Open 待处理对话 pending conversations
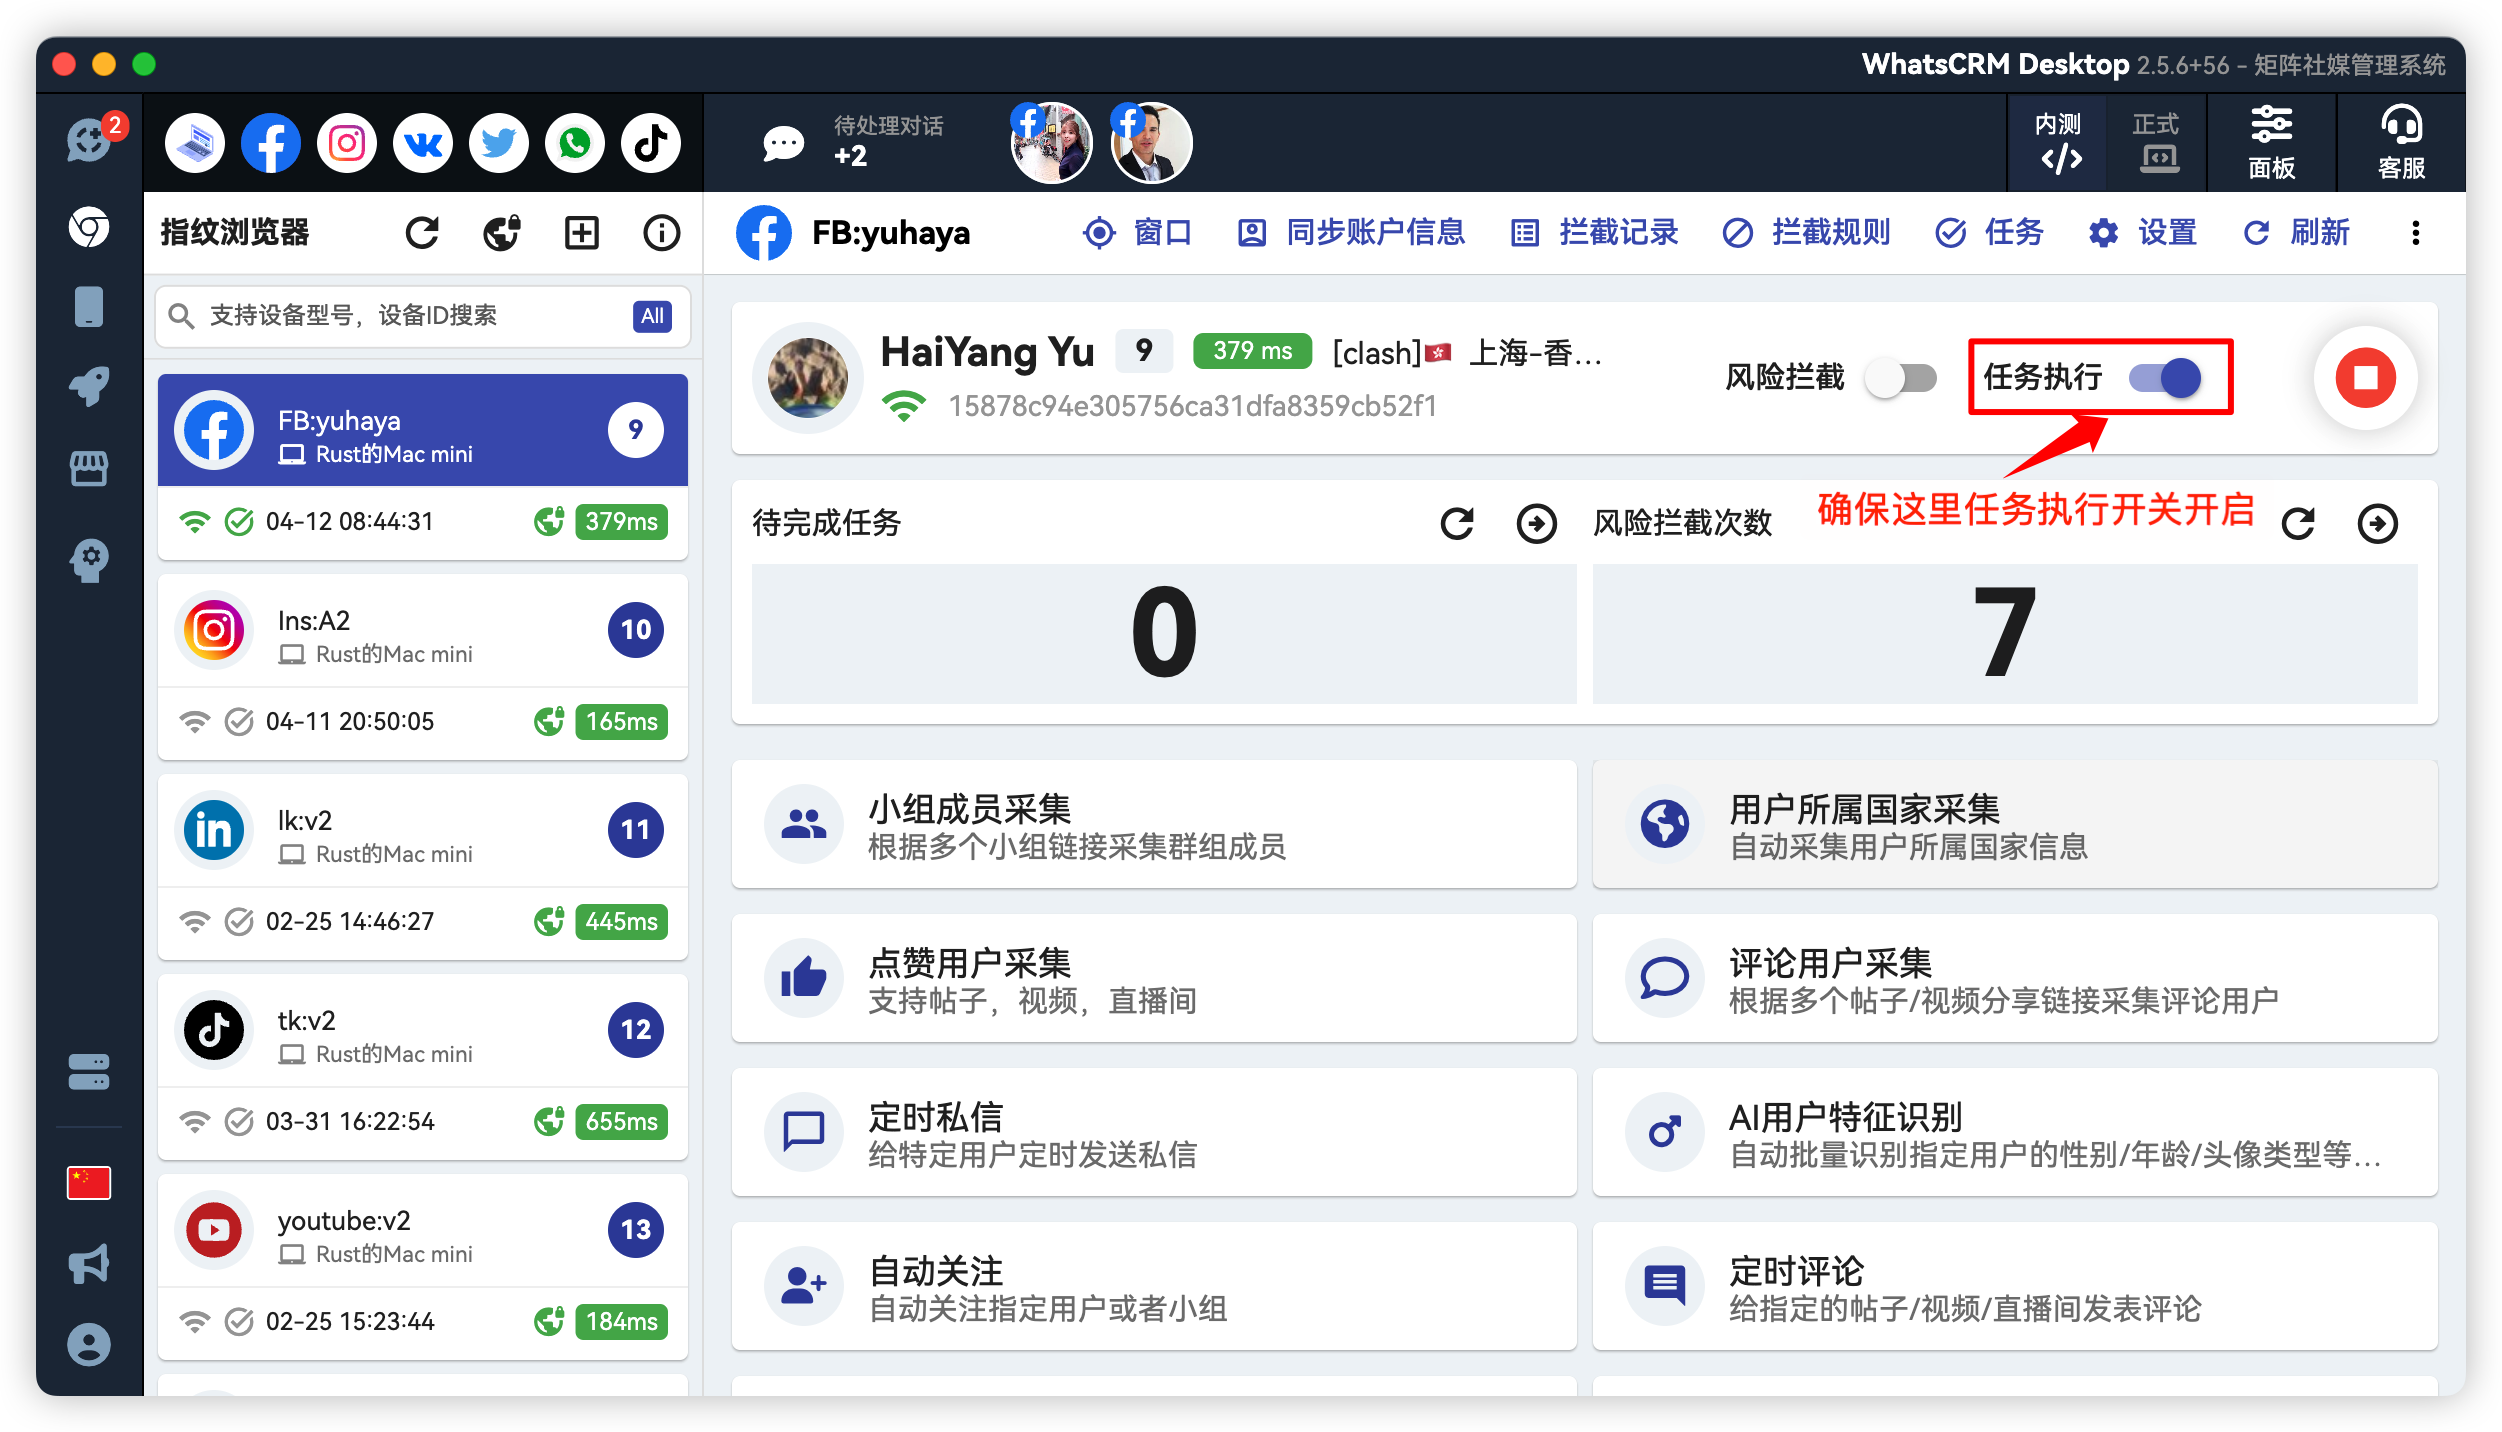 tap(852, 141)
